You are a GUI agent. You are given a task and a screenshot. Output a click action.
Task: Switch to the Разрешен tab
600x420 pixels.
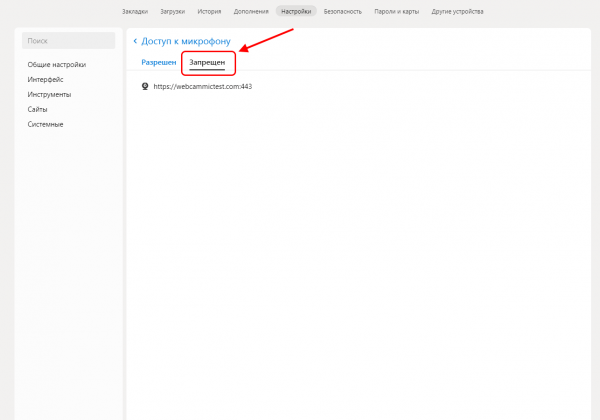159,62
